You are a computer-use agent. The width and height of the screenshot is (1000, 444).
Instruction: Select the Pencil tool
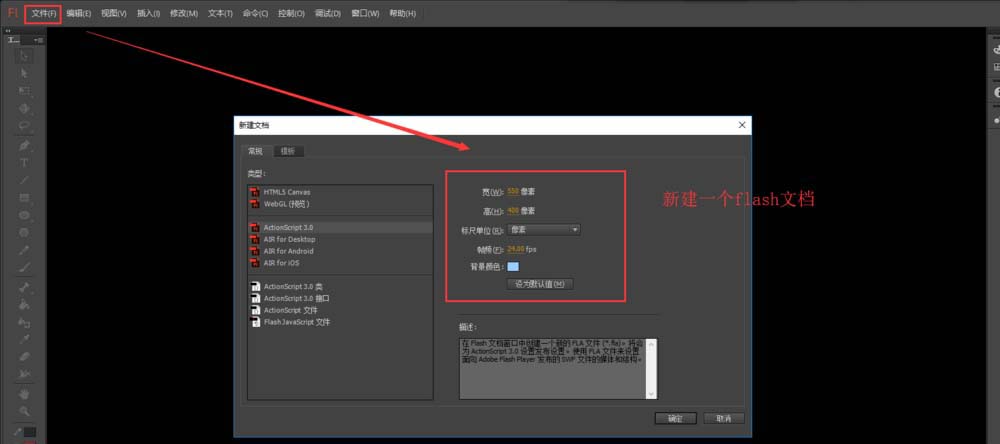(24, 250)
